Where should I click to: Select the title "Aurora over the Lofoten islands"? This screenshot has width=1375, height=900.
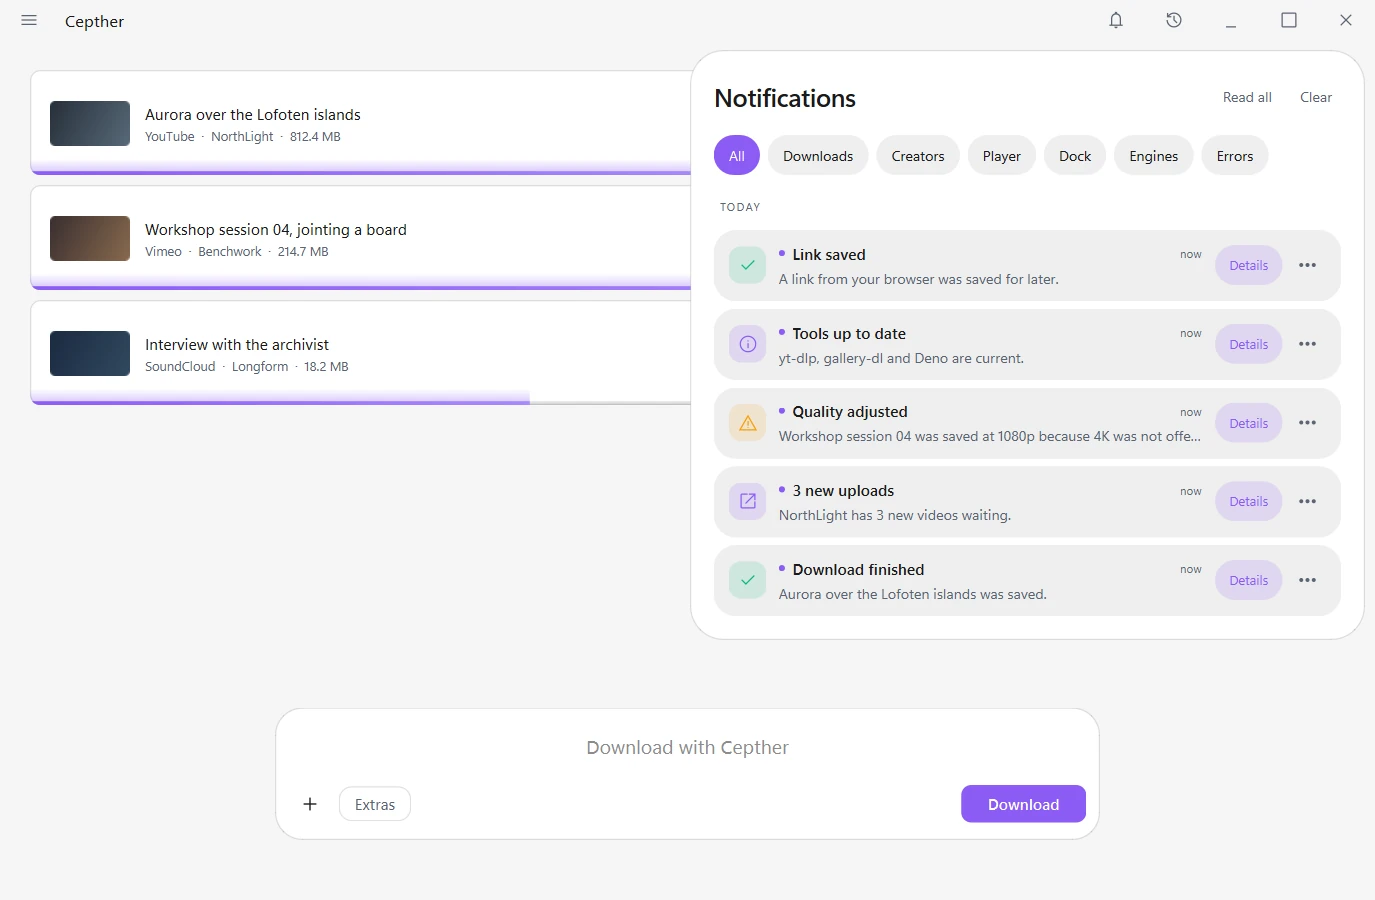(x=253, y=114)
